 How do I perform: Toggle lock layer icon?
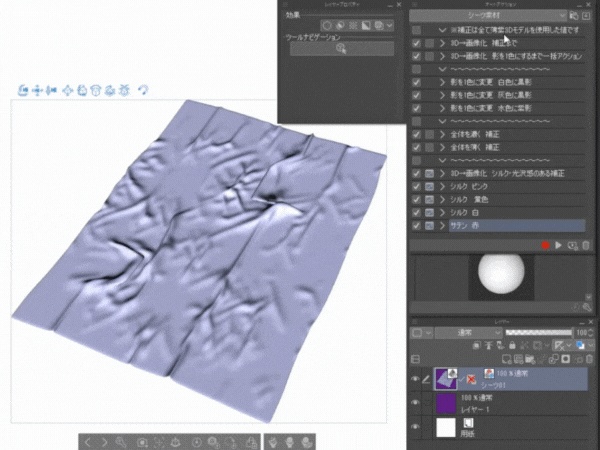[512, 346]
